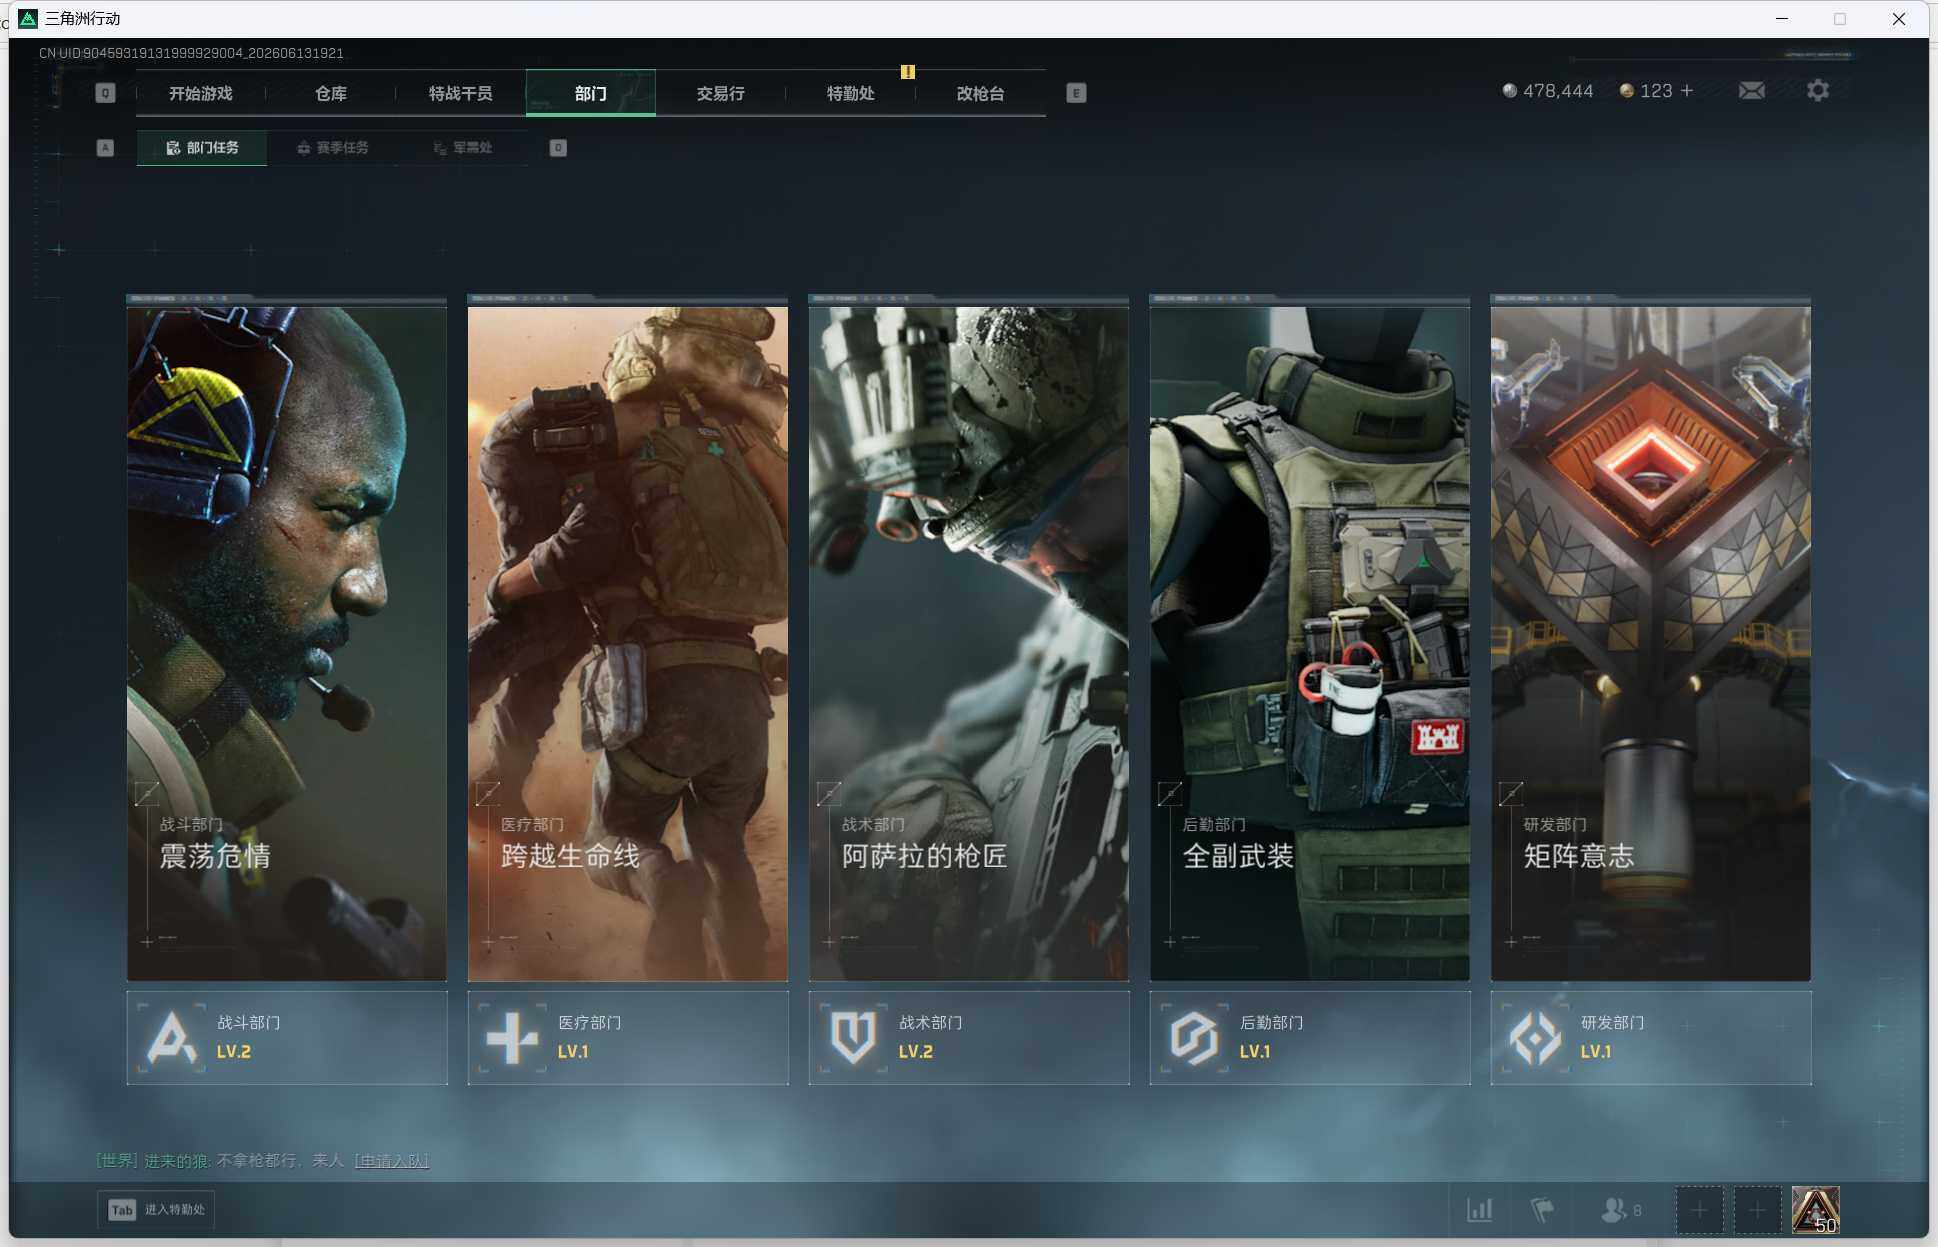Open the settings gear icon
Viewport: 1938px width, 1247px height.
(x=1818, y=91)
